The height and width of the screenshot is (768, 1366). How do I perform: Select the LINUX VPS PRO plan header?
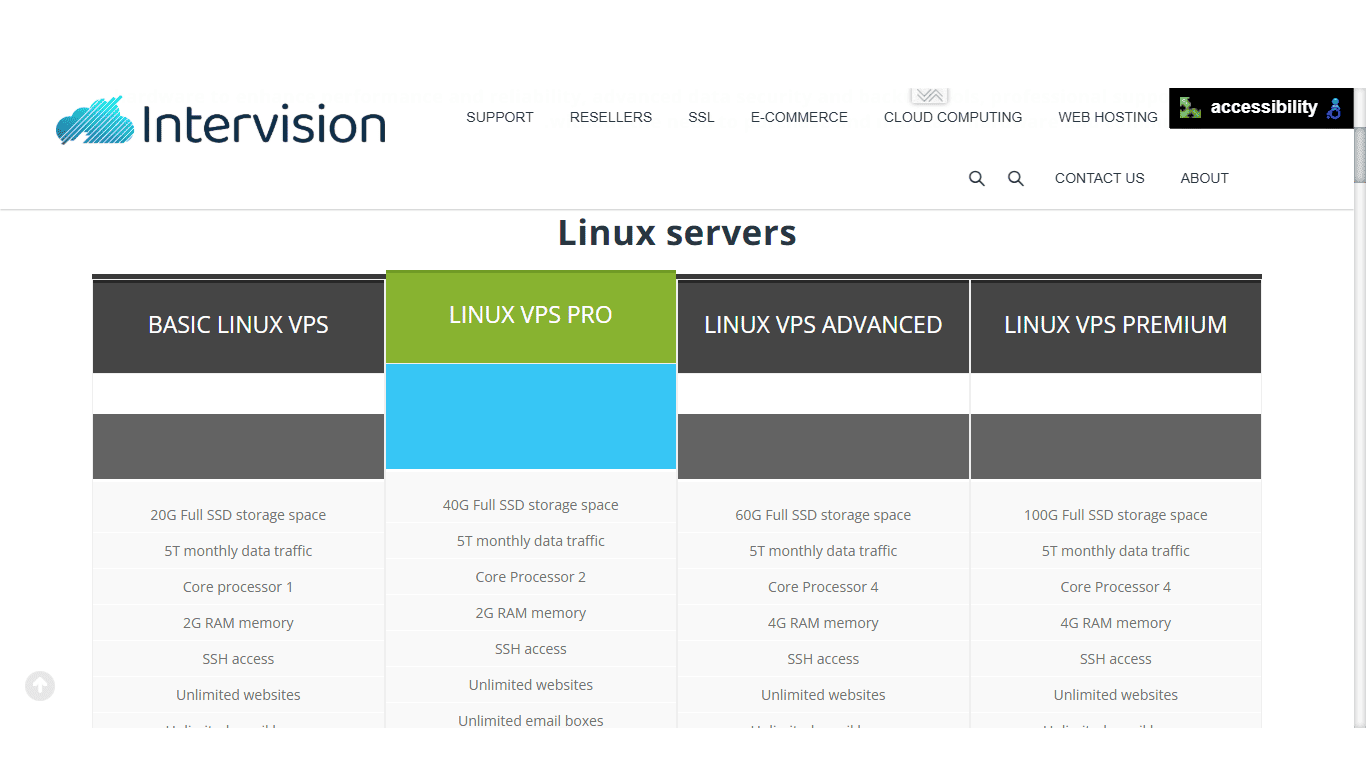[531, 316]
